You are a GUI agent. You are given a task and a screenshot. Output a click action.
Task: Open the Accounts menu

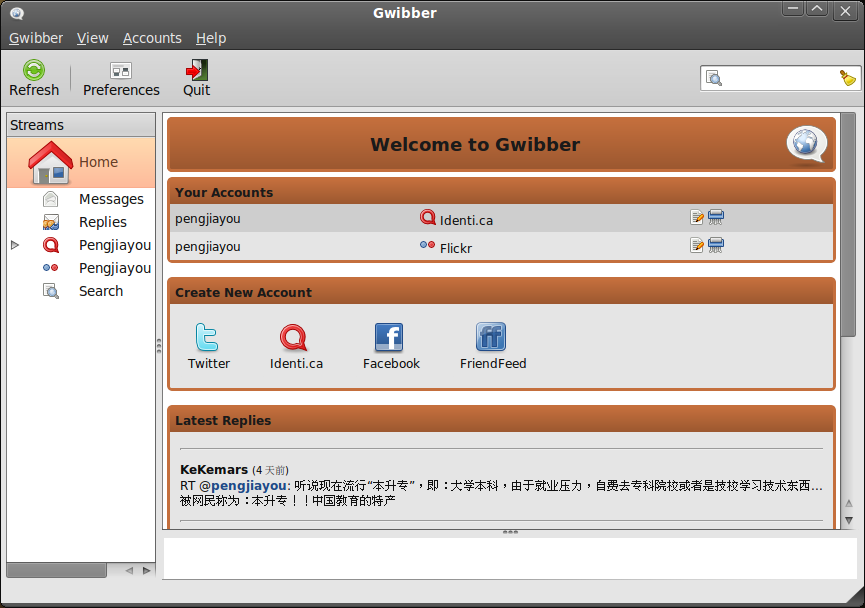pos(152,38)
